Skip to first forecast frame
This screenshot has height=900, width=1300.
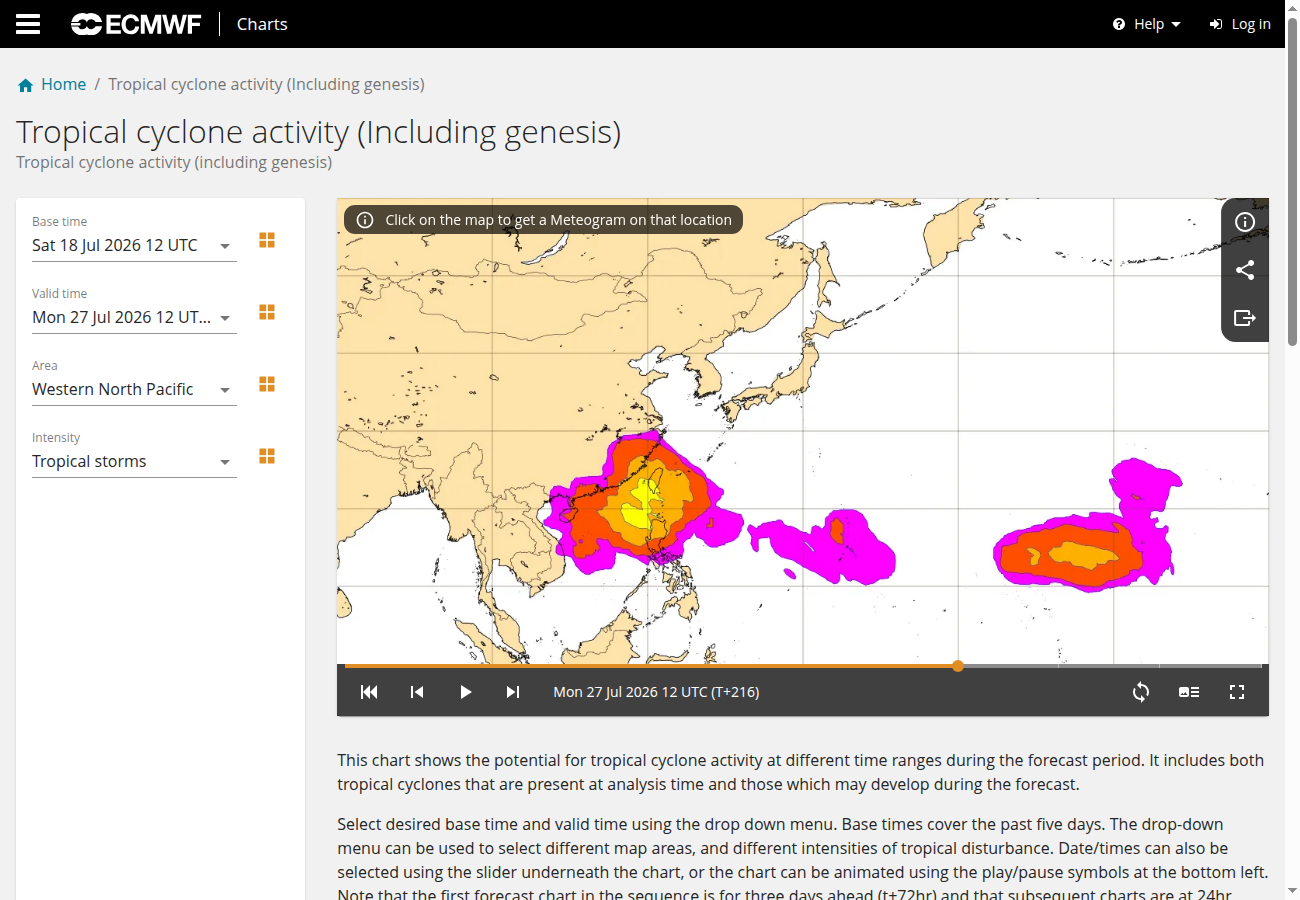[369, 692]
